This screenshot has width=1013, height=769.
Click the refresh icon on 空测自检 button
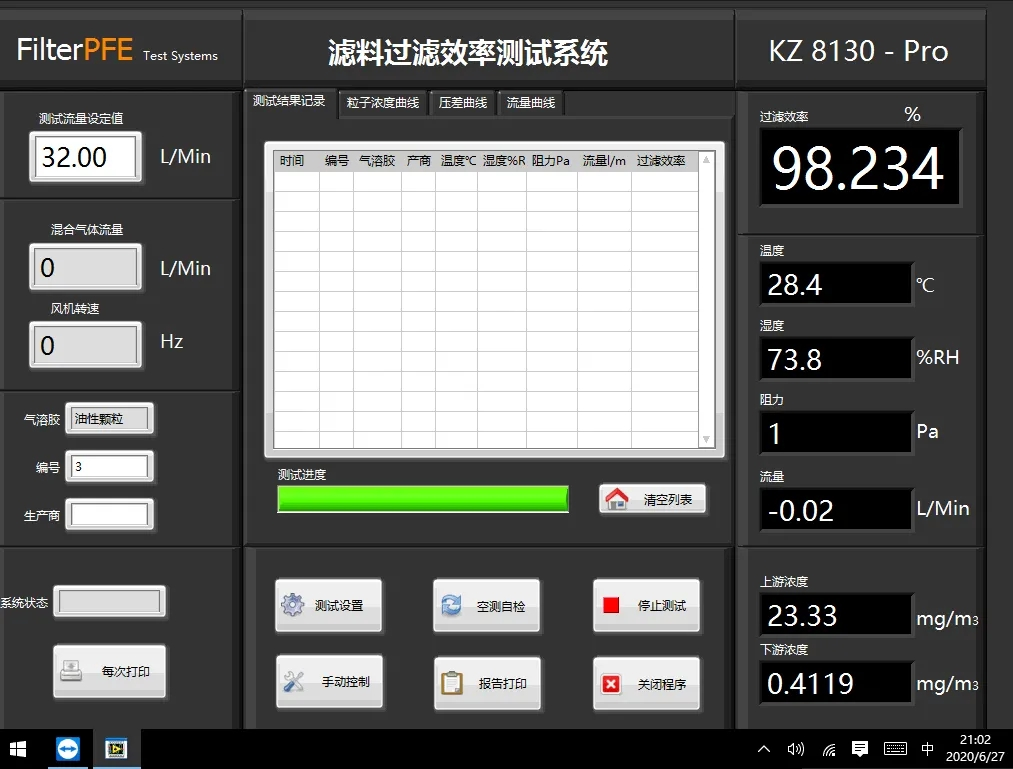451,606
